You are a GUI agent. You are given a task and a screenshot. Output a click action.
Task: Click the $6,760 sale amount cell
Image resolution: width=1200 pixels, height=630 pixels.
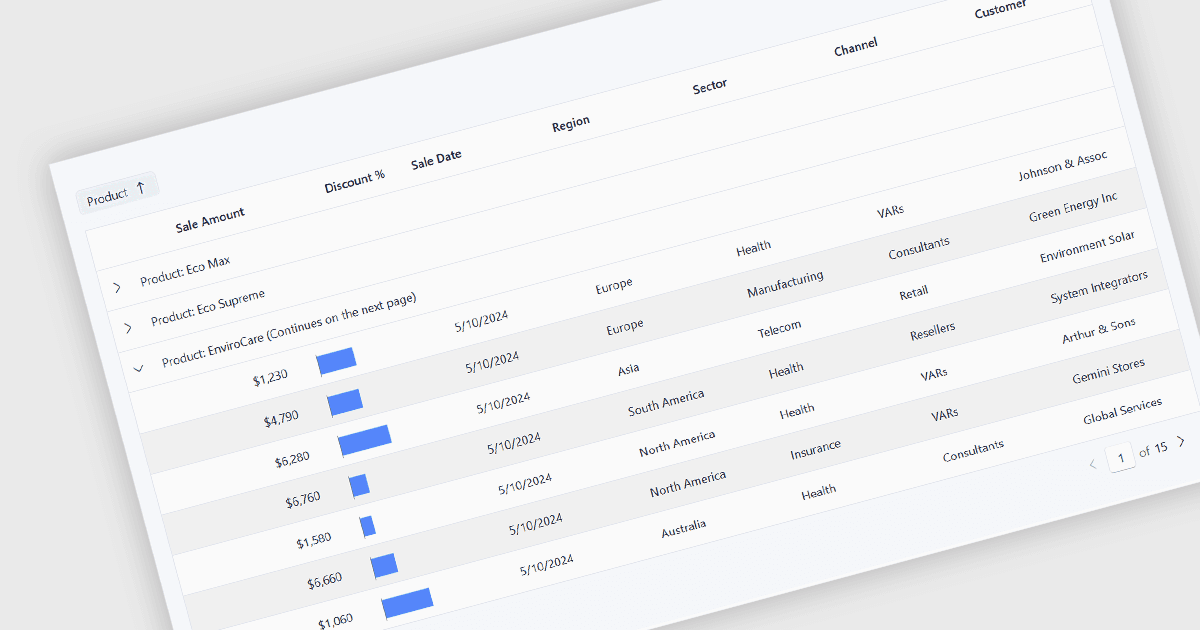[303, 499]
